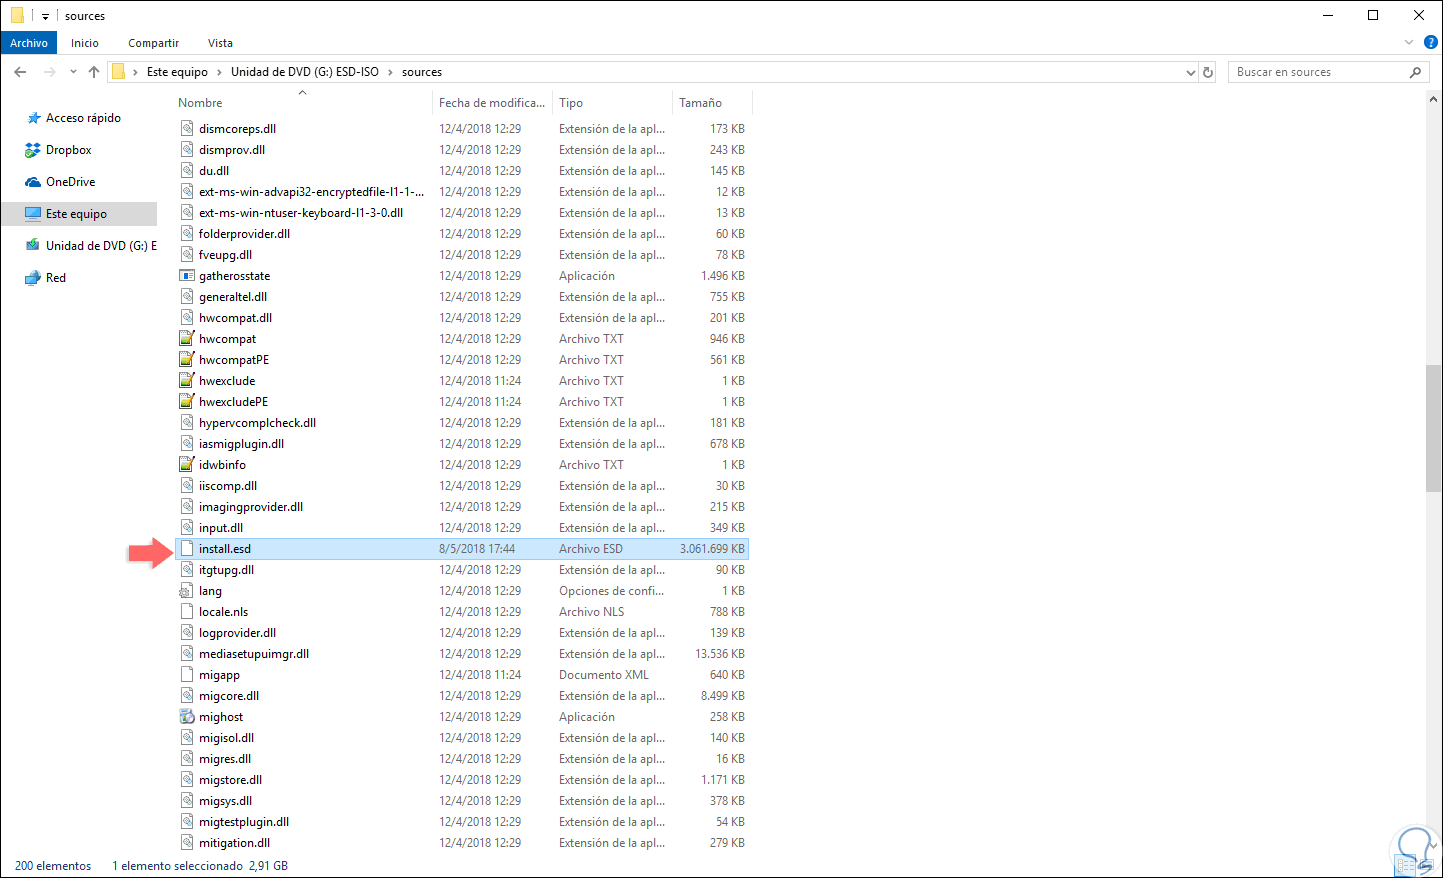1443x878 pixels.
Task: Expand the address bar history dropdown
Action: 1190,72
